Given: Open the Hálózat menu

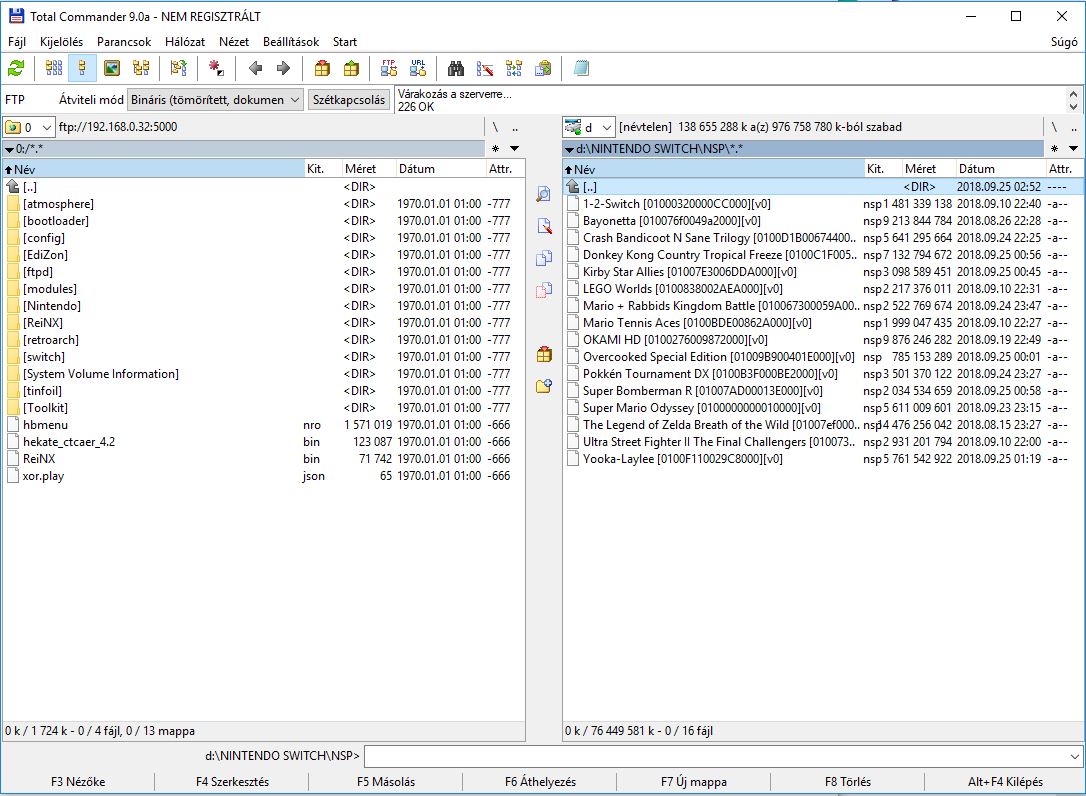Looking at the screenshot, I should (x=185, y=42).
